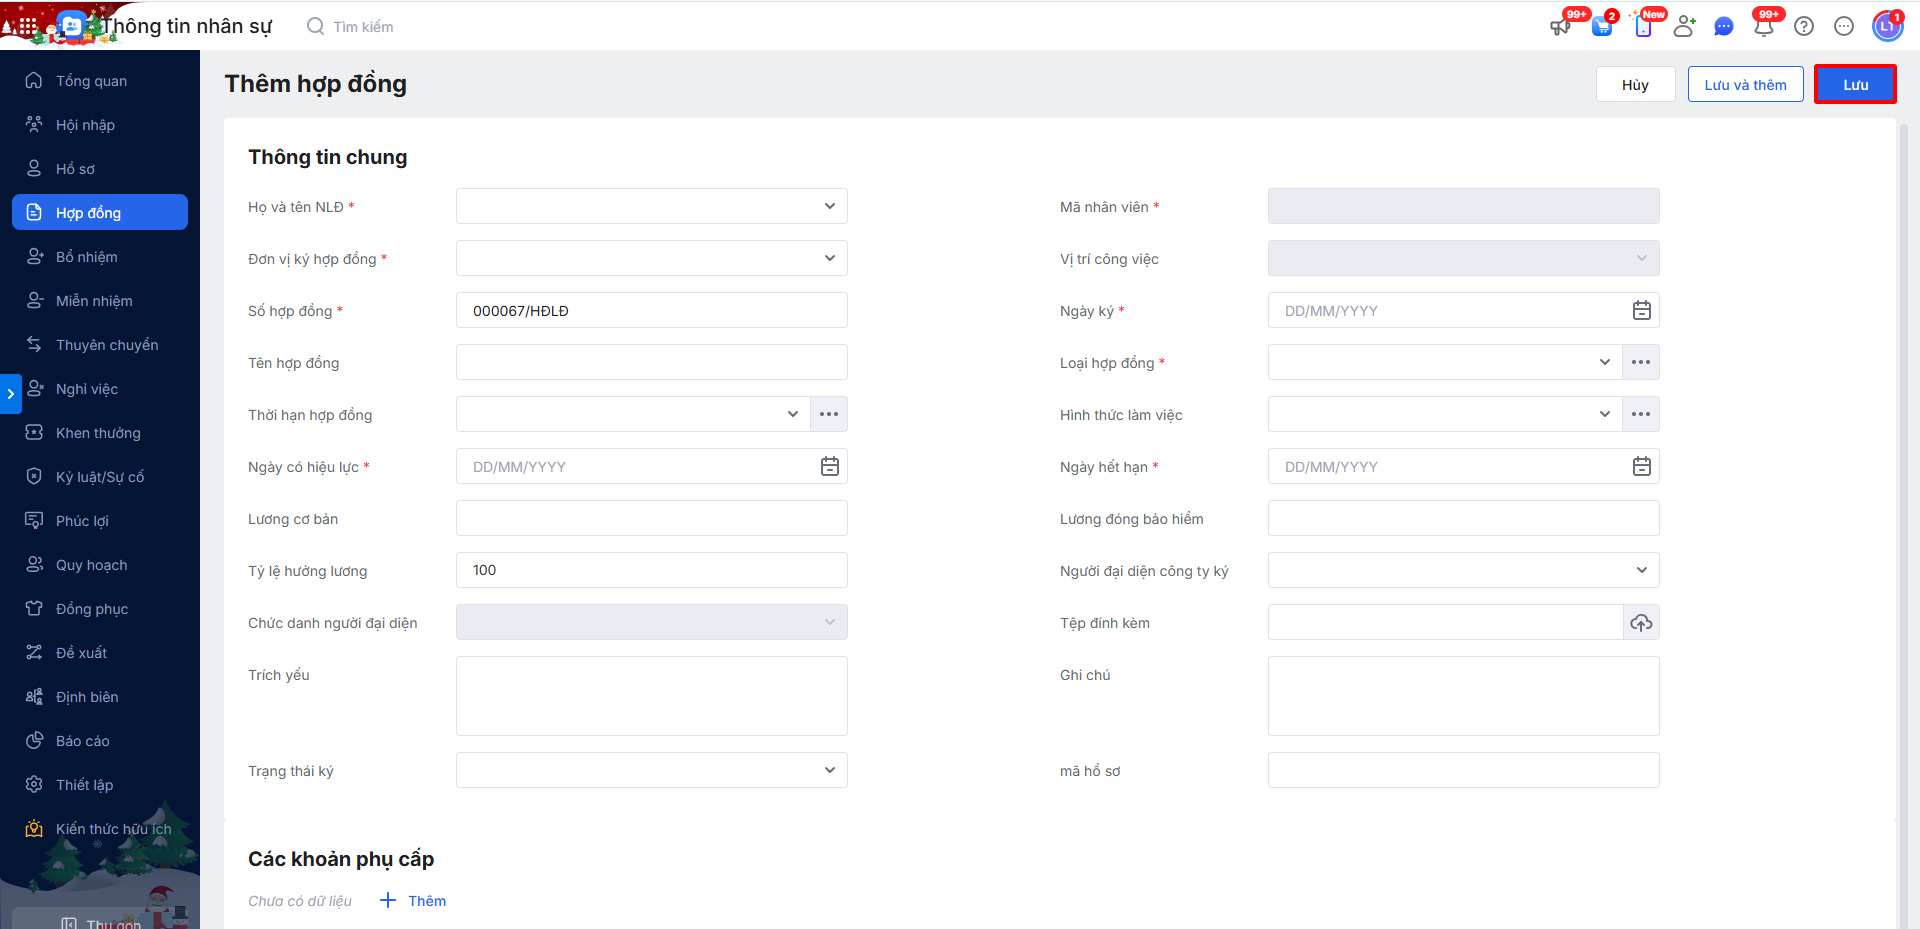Click the Lương cơ bản input field

click(651, 519)
